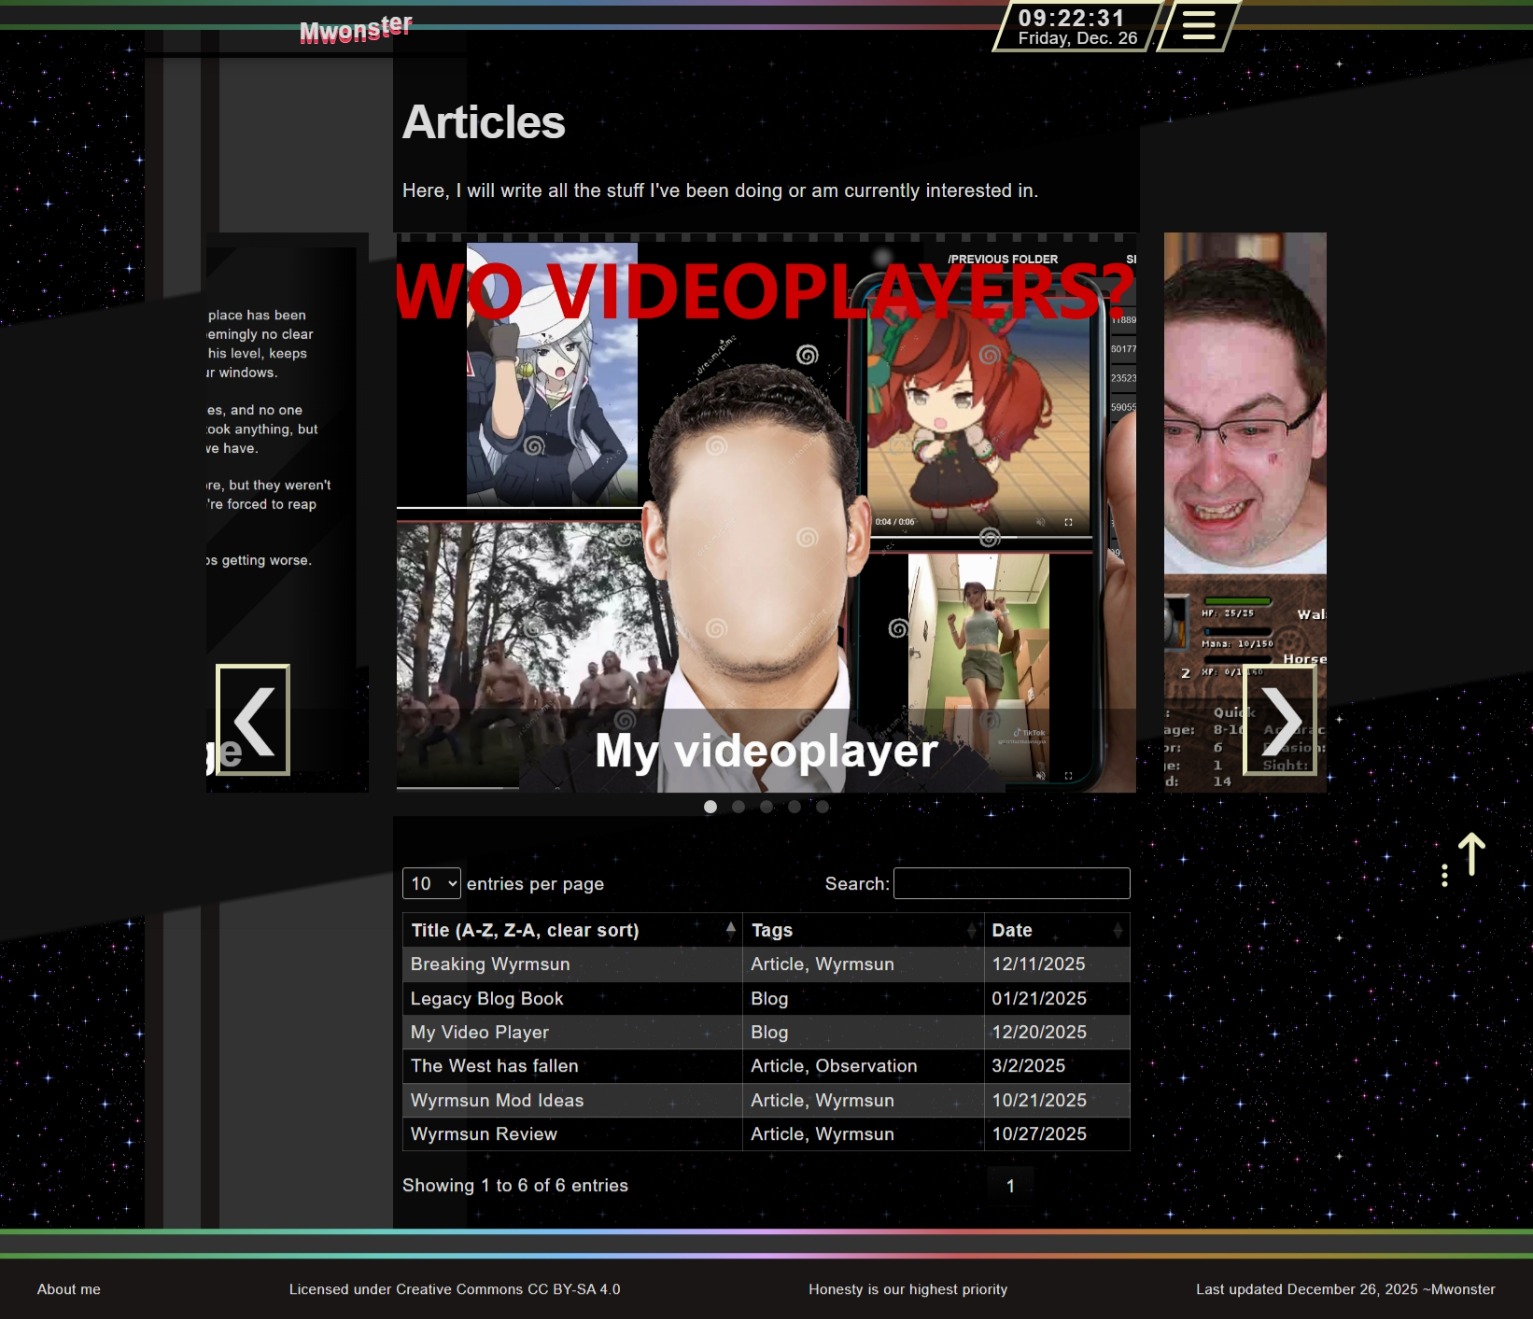The width and height of the screenshot is (1533, 1319).
Task: Show previous slide with the left arrow icon
Action: pos(254,719)
